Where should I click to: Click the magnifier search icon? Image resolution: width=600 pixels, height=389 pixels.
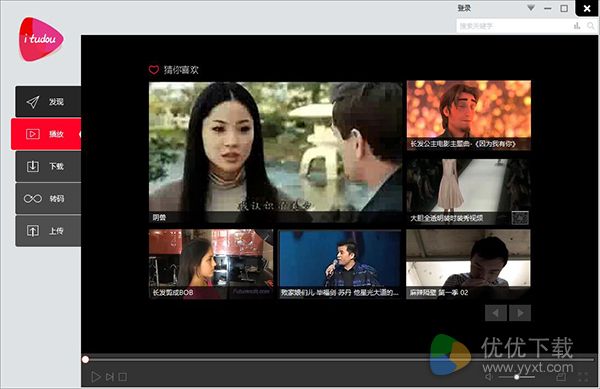591,26
